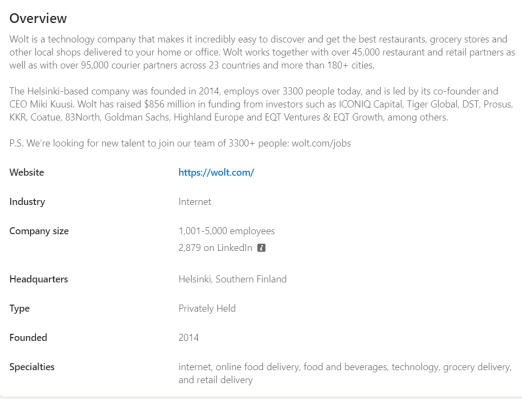Click the info icon beside LinkedIn count

pyautogui.click(x=261, y=248)
